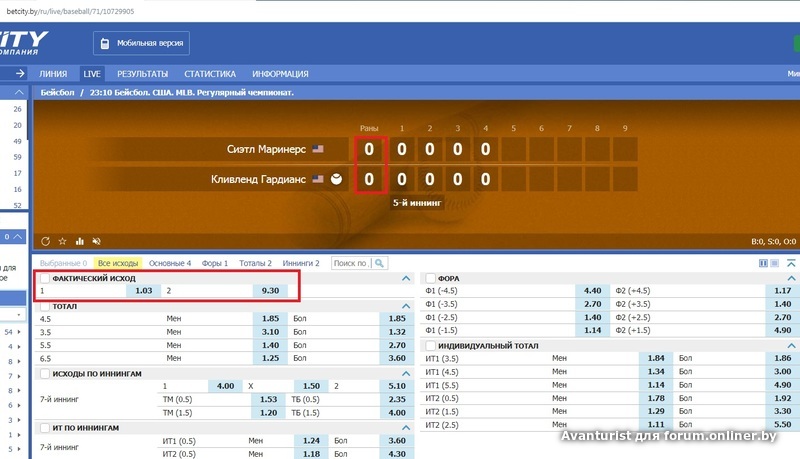Tick the ТОТАЛ checkbox
This screenshot has width=800, height=459.
tap(45, 307)
